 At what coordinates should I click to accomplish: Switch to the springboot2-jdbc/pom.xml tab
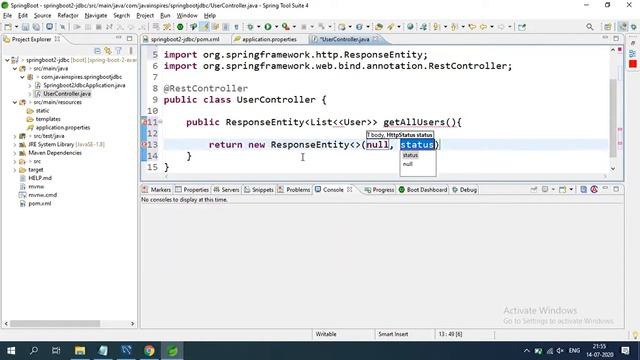point(184,39)
